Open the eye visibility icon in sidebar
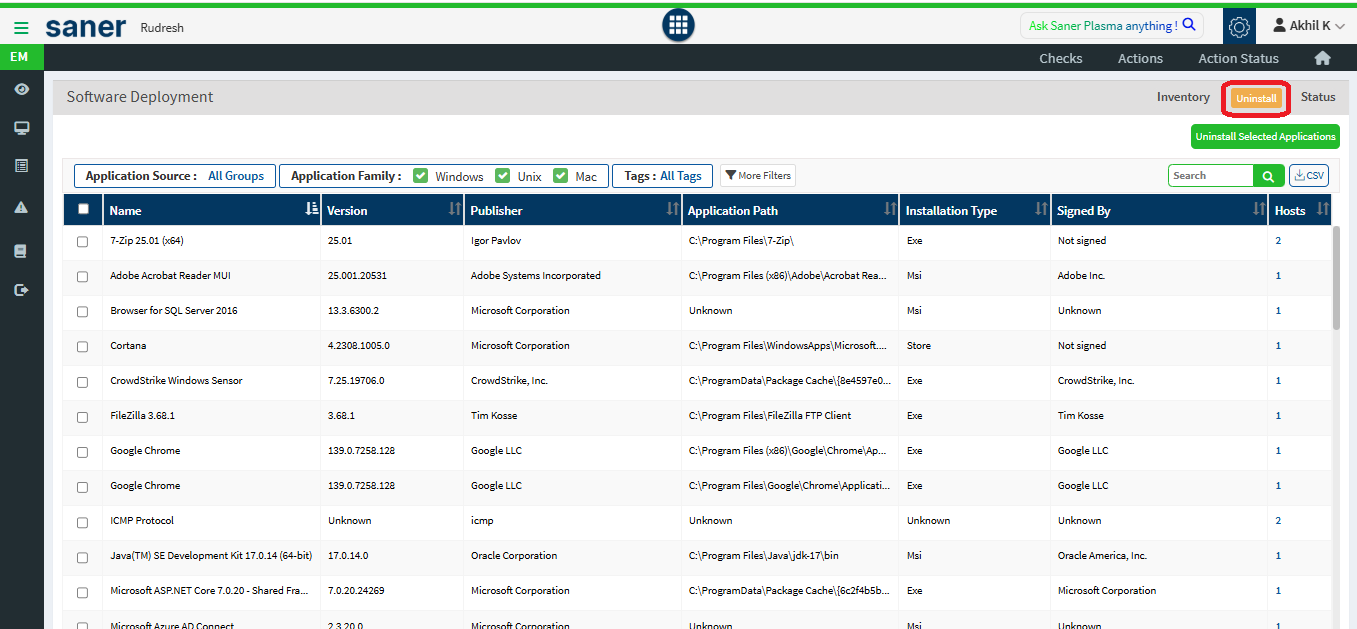The height and width of the screenshot is (629, 1357). 21,90
